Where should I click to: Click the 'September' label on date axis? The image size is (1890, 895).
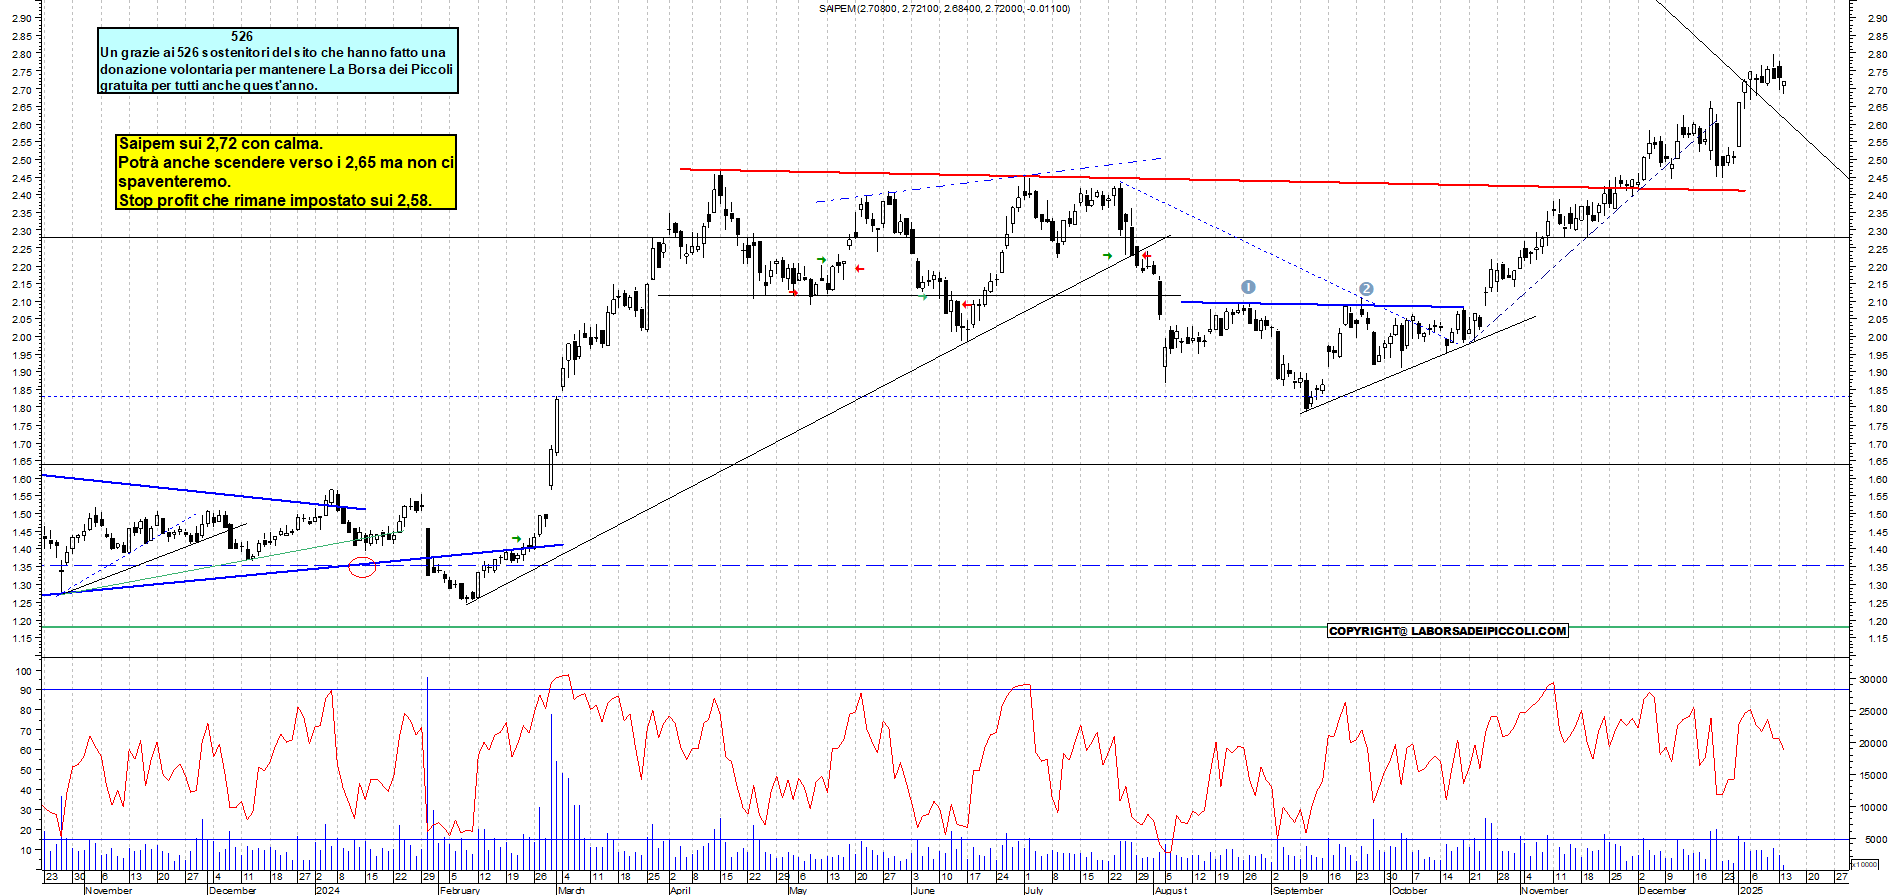click(1298, 890)
